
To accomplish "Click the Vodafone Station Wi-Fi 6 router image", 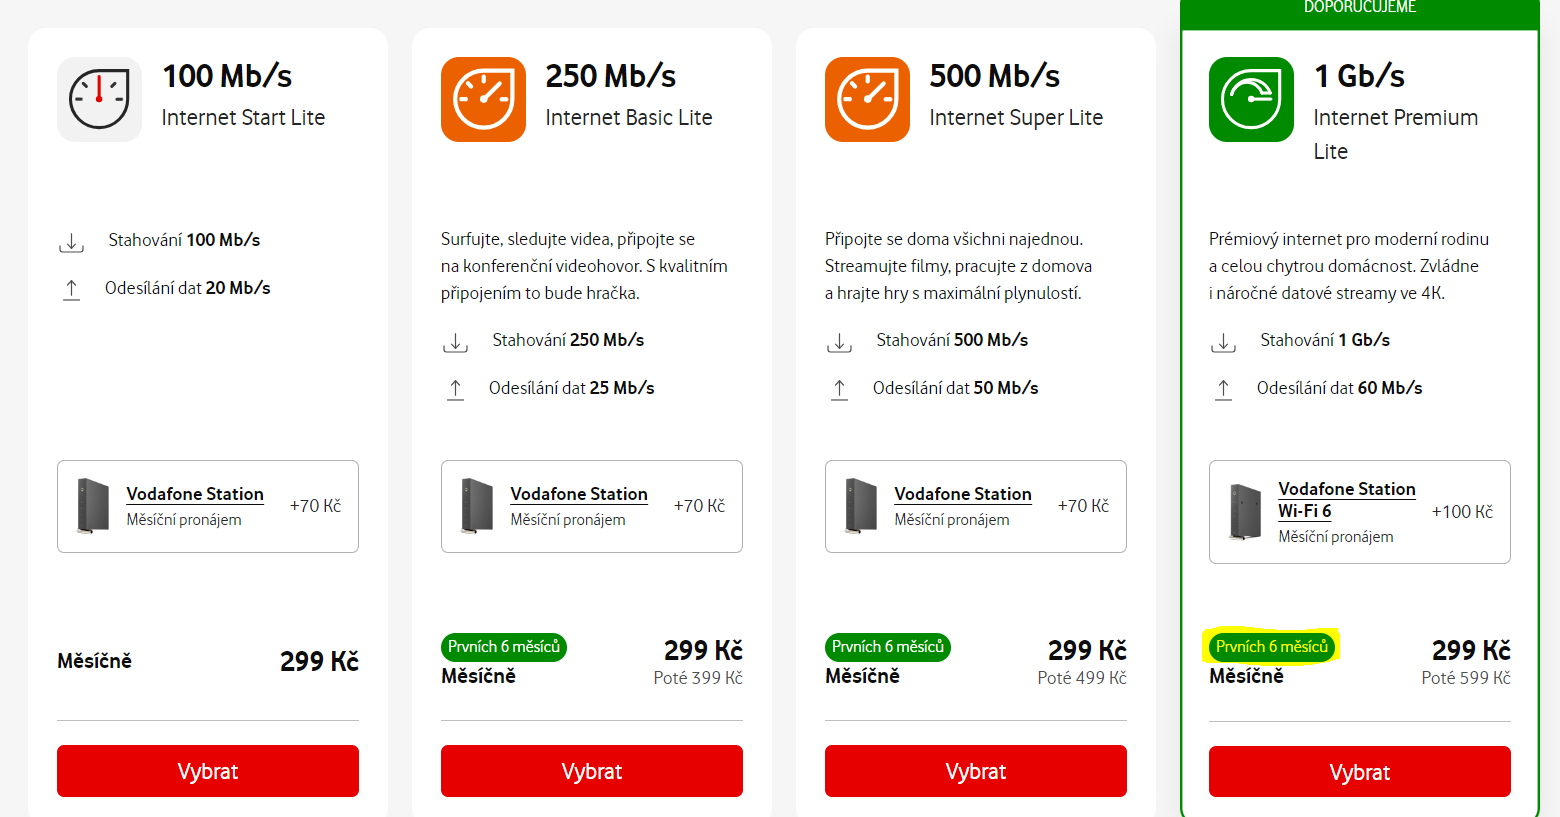I will 1245,512.
